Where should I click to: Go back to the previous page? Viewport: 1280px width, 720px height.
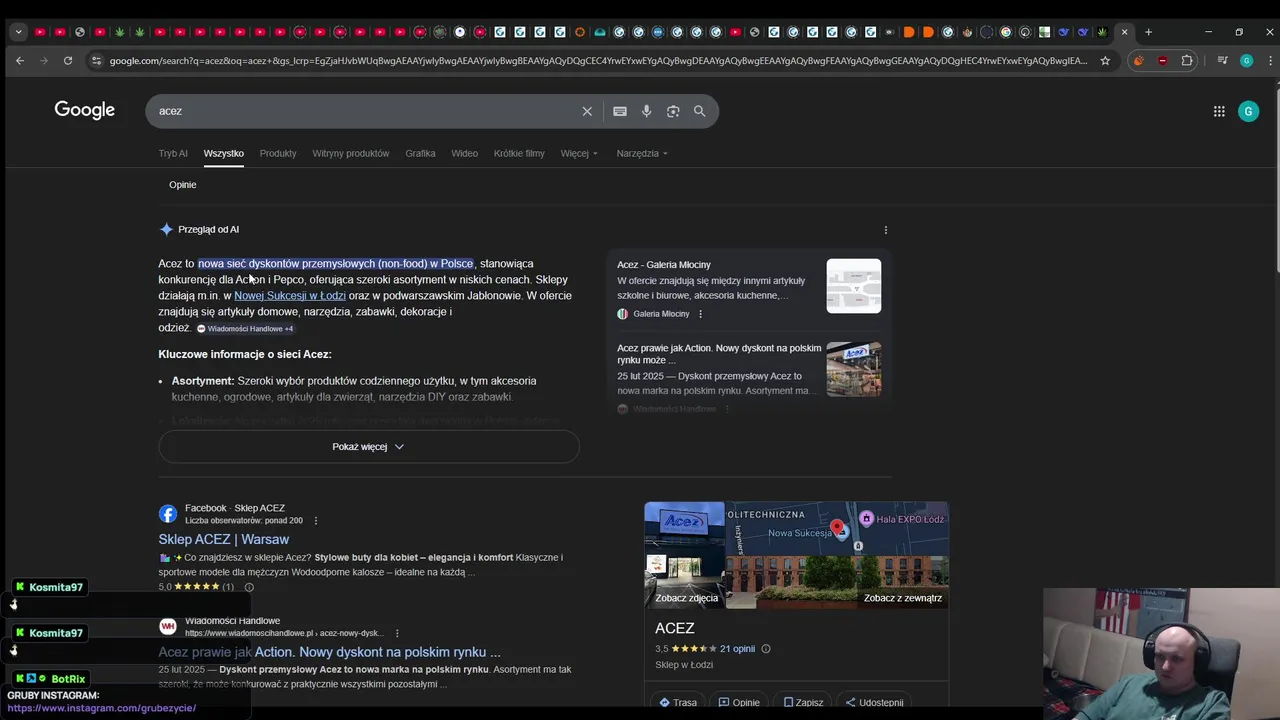[20, 61]
